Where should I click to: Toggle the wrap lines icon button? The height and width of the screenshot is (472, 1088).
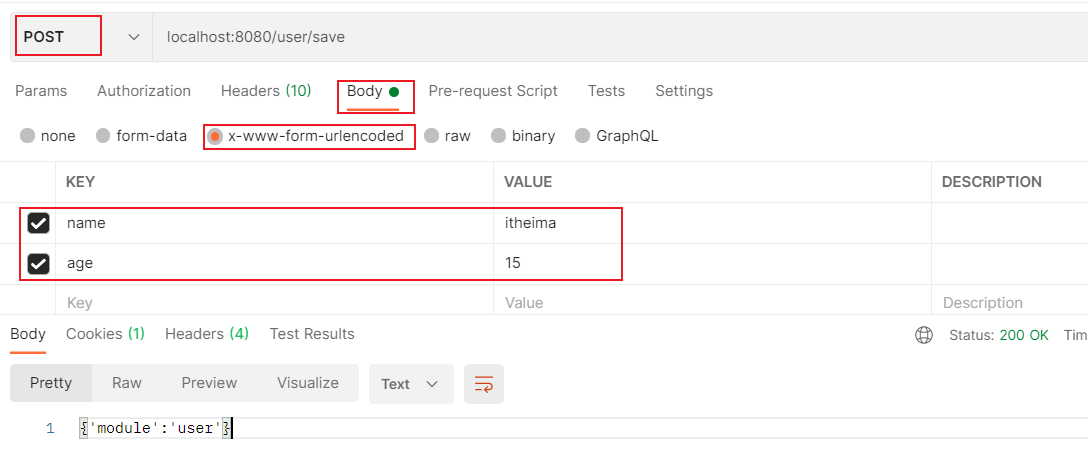484,384
